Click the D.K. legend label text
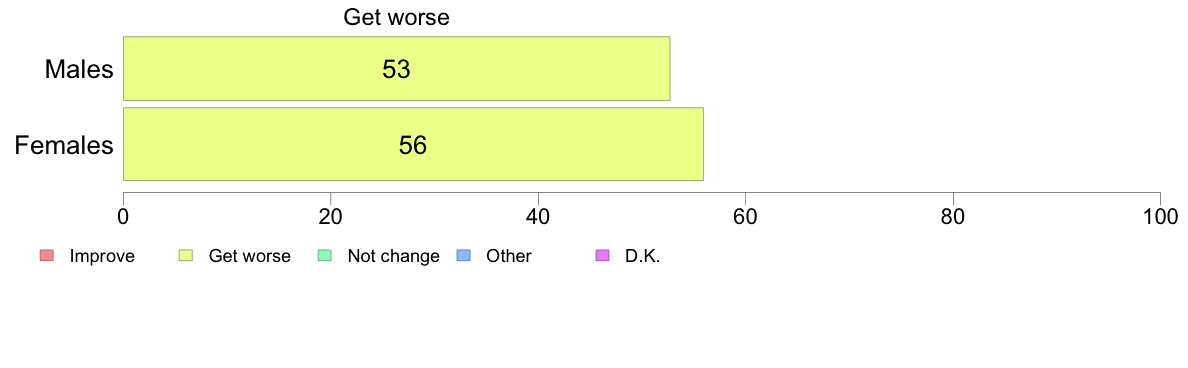The width and height of the screenshot is (1188, 368). pos(642,256)
